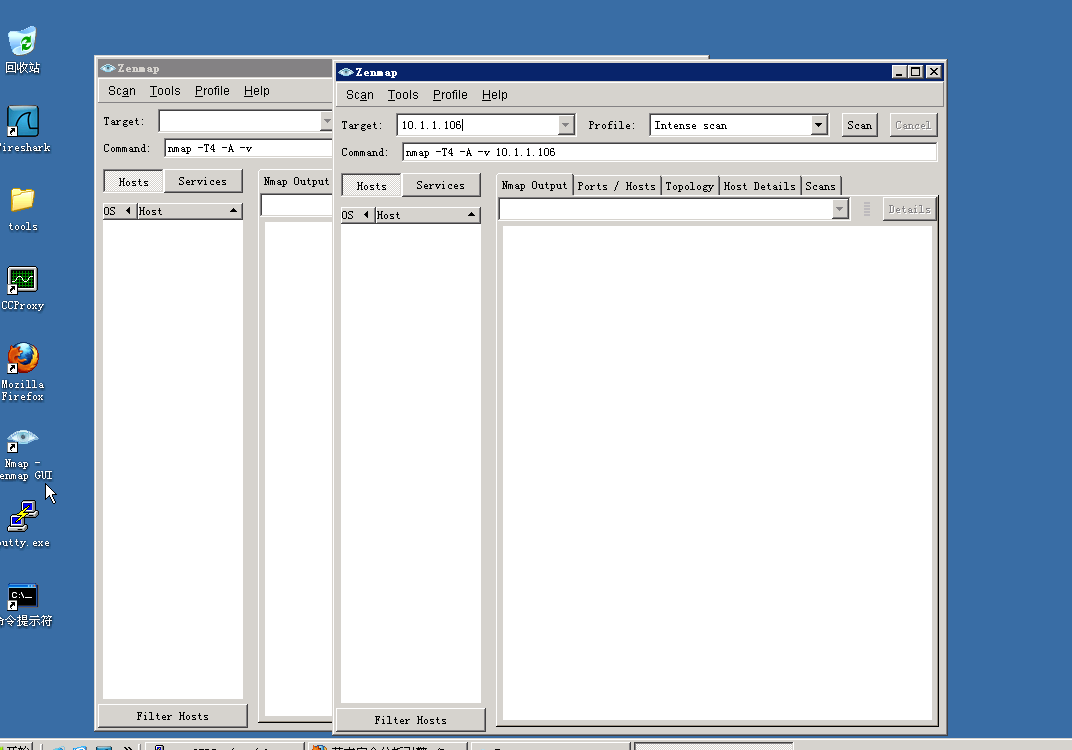Sort by the Host column header in front window
The width and height of the screenshot is (1072, 750).
click(427, 215)
